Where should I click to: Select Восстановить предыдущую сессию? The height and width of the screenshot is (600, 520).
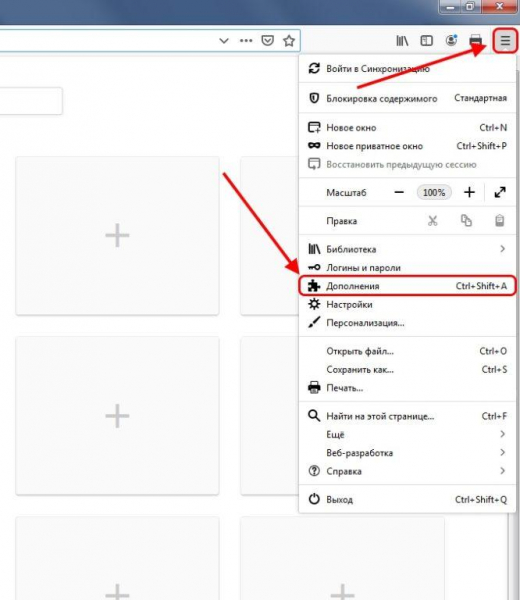click(x=408, y=165)
